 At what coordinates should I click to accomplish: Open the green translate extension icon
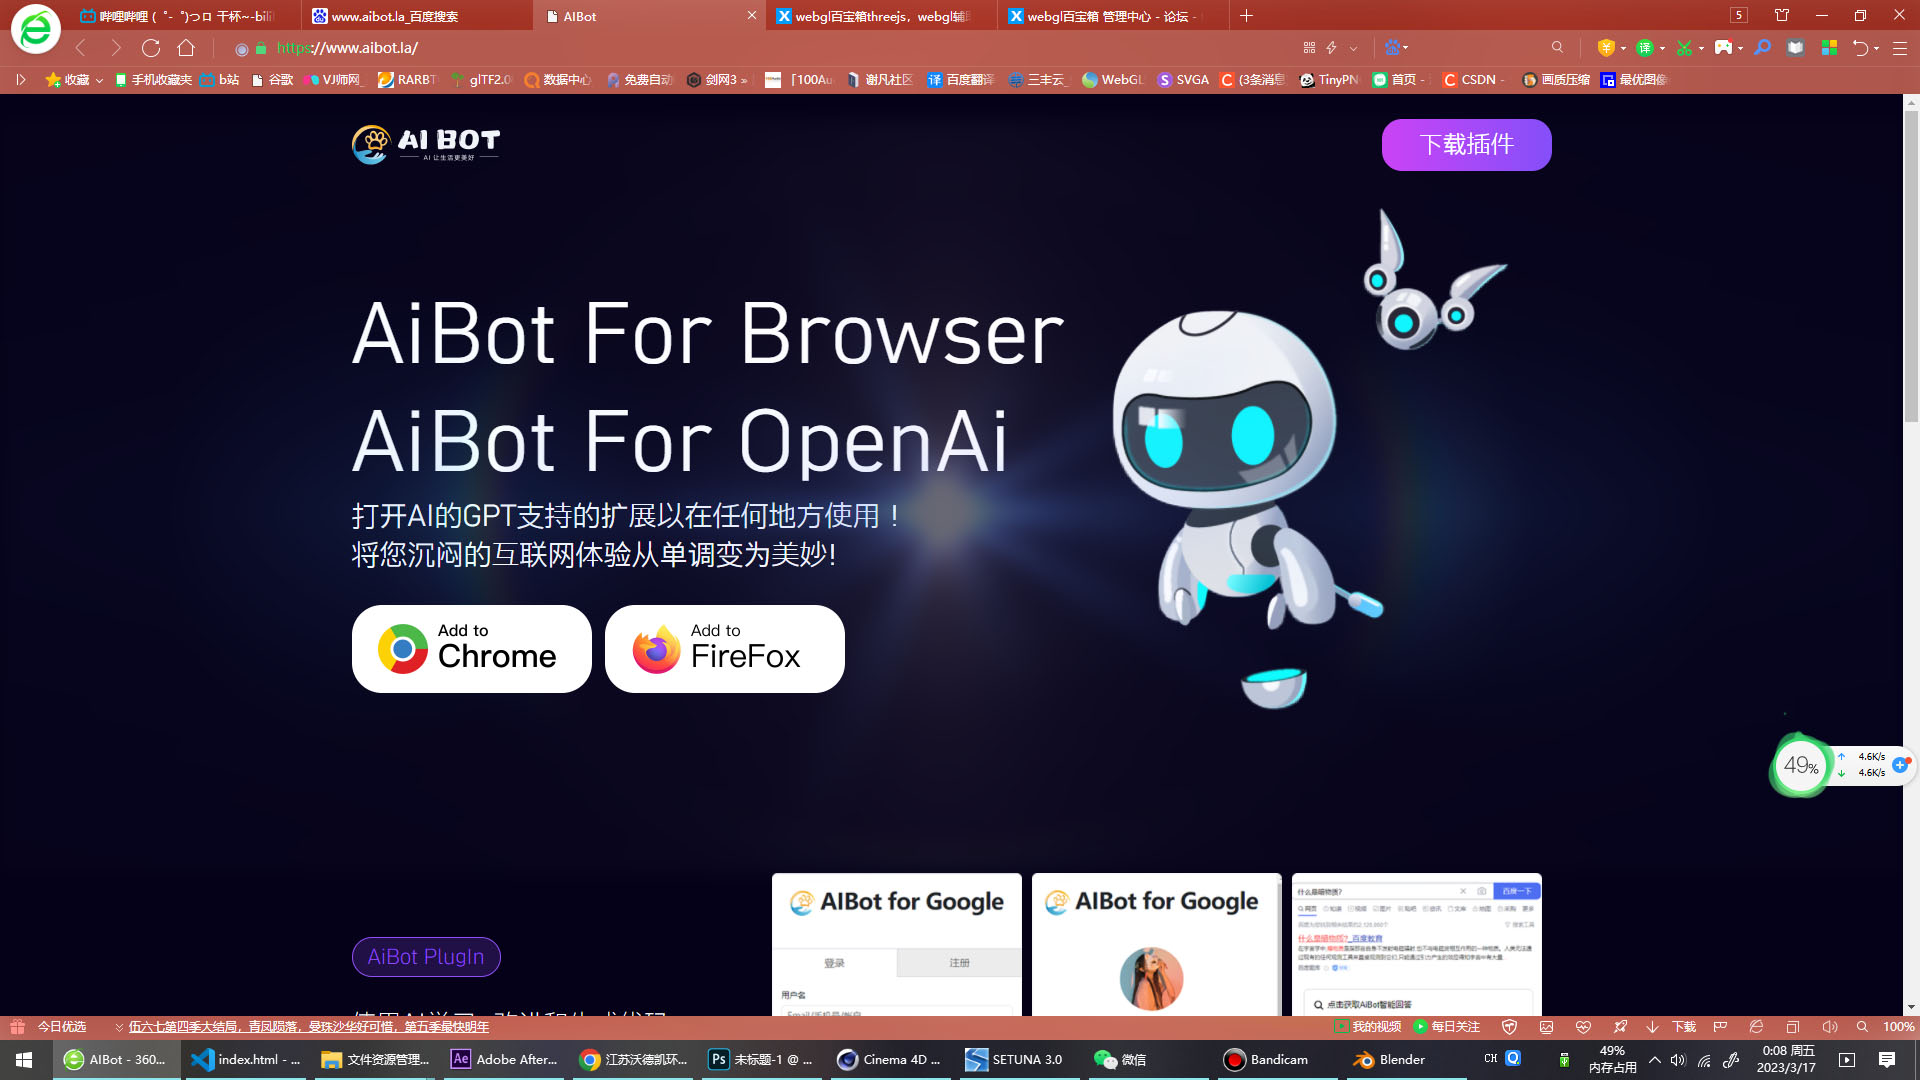point(1645,48)
